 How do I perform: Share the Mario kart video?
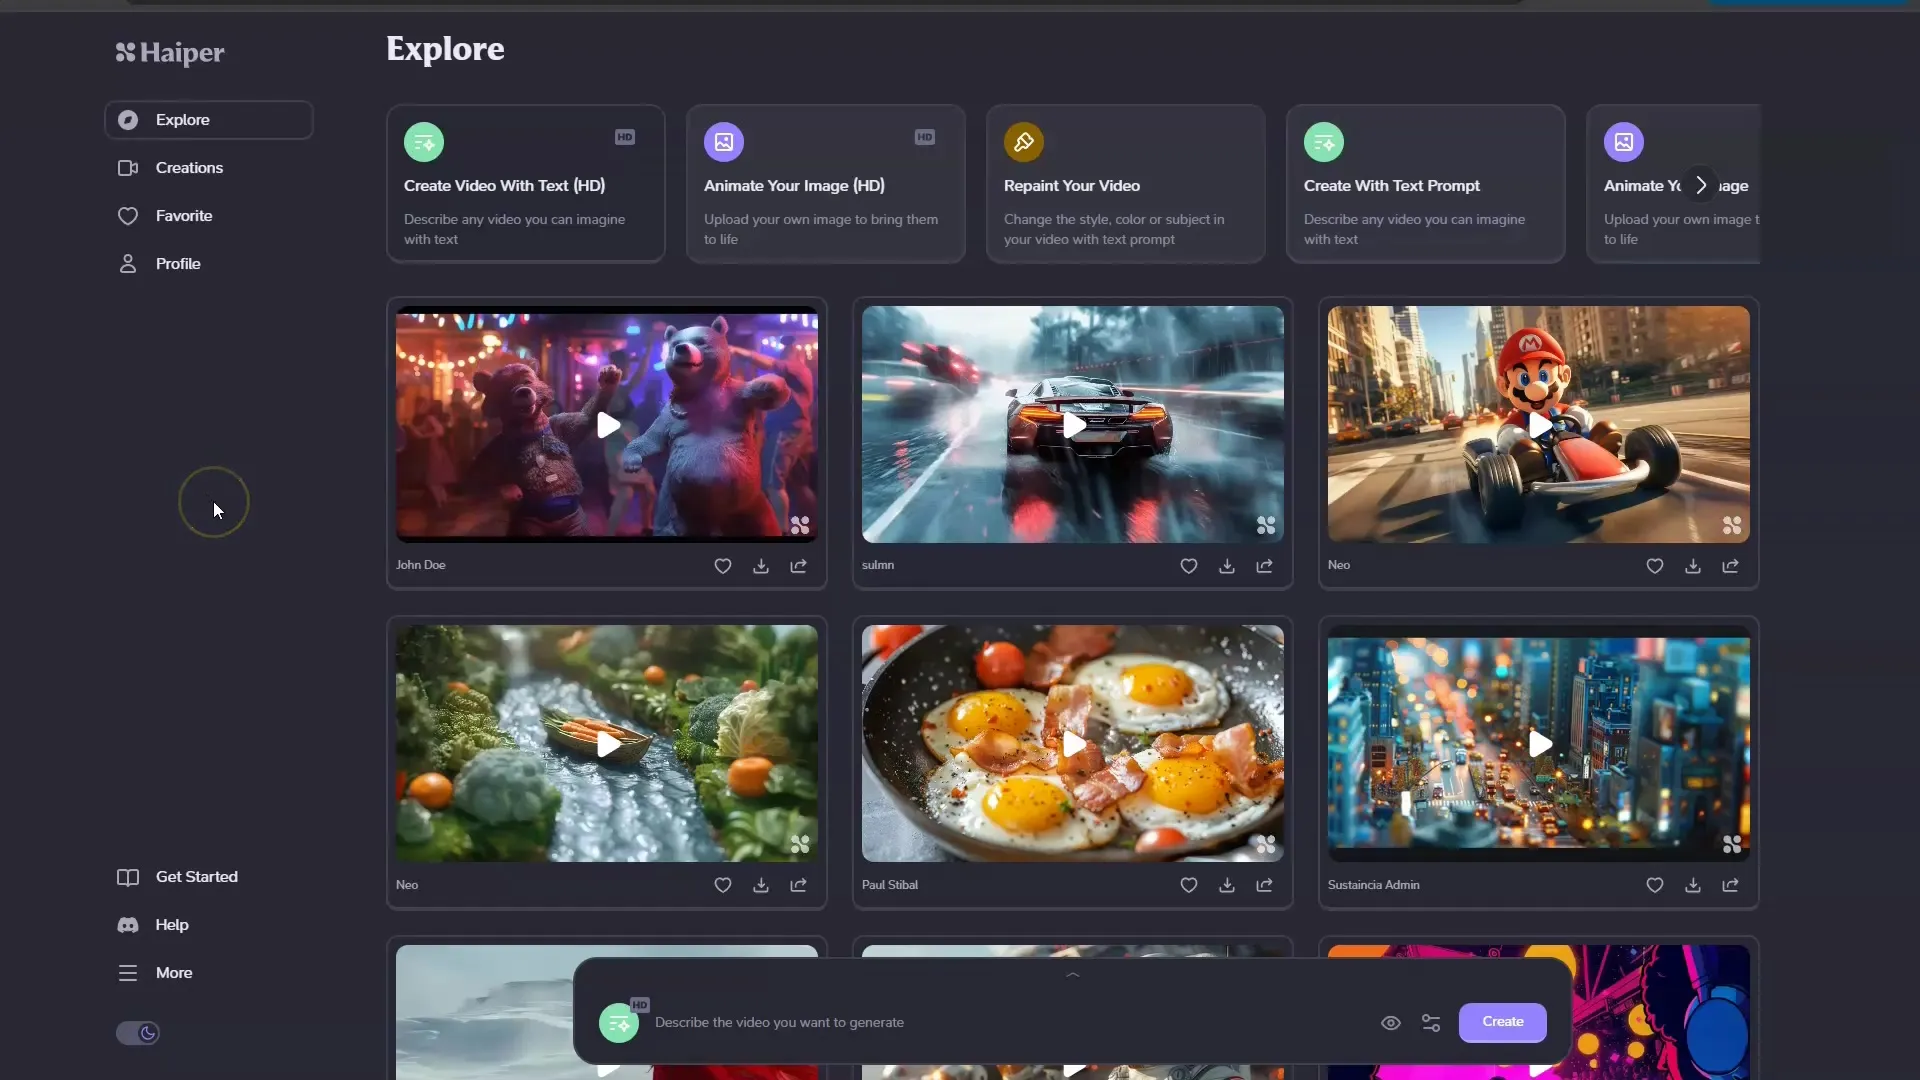pyautogui.click(x=1730, y=564)
